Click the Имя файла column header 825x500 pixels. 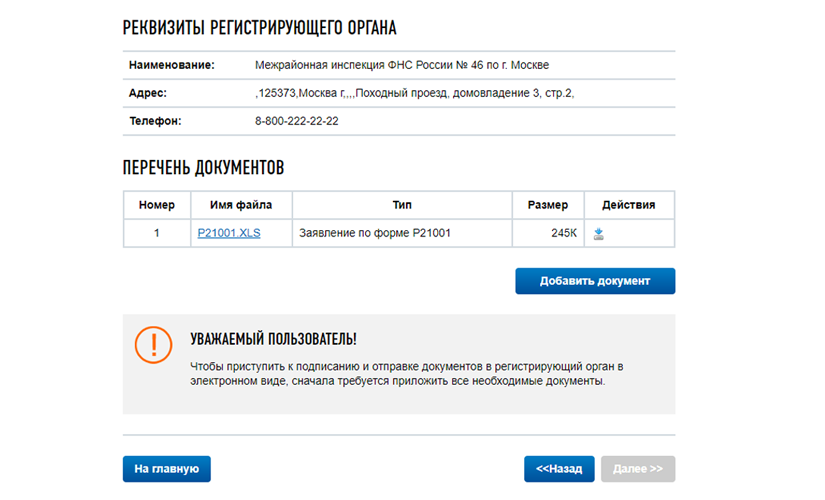click(x=241, y=205)
